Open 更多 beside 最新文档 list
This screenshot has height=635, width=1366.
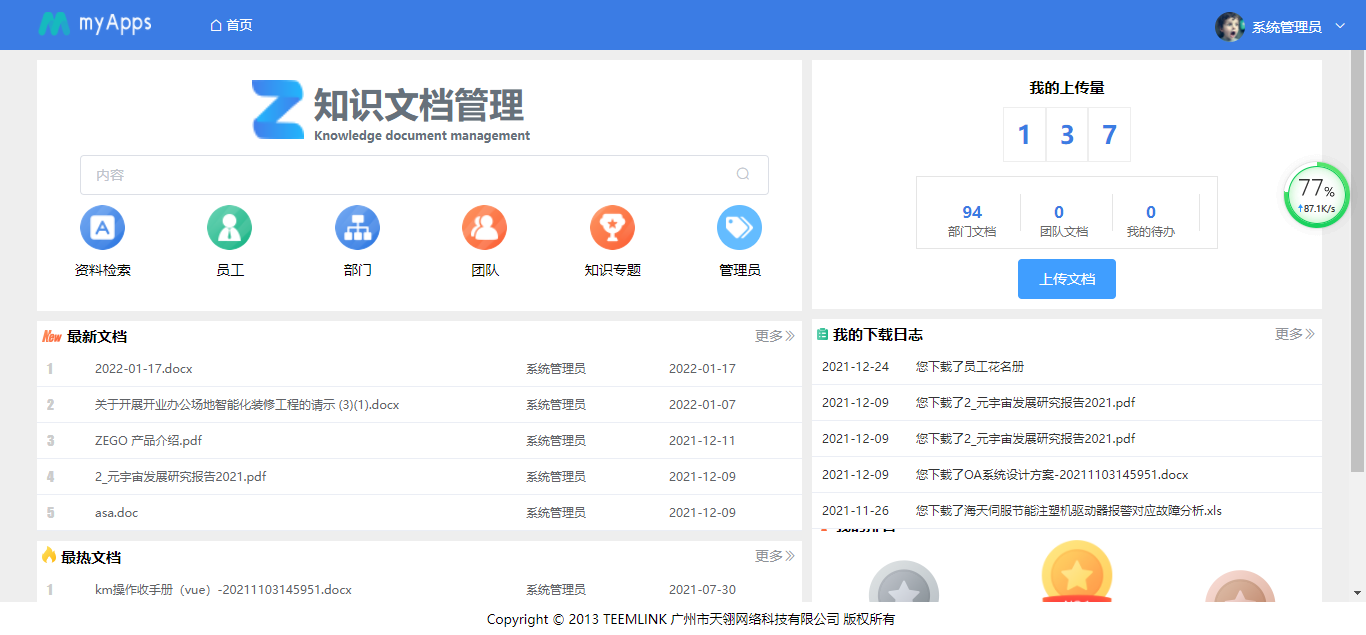(x=773, y=336)
